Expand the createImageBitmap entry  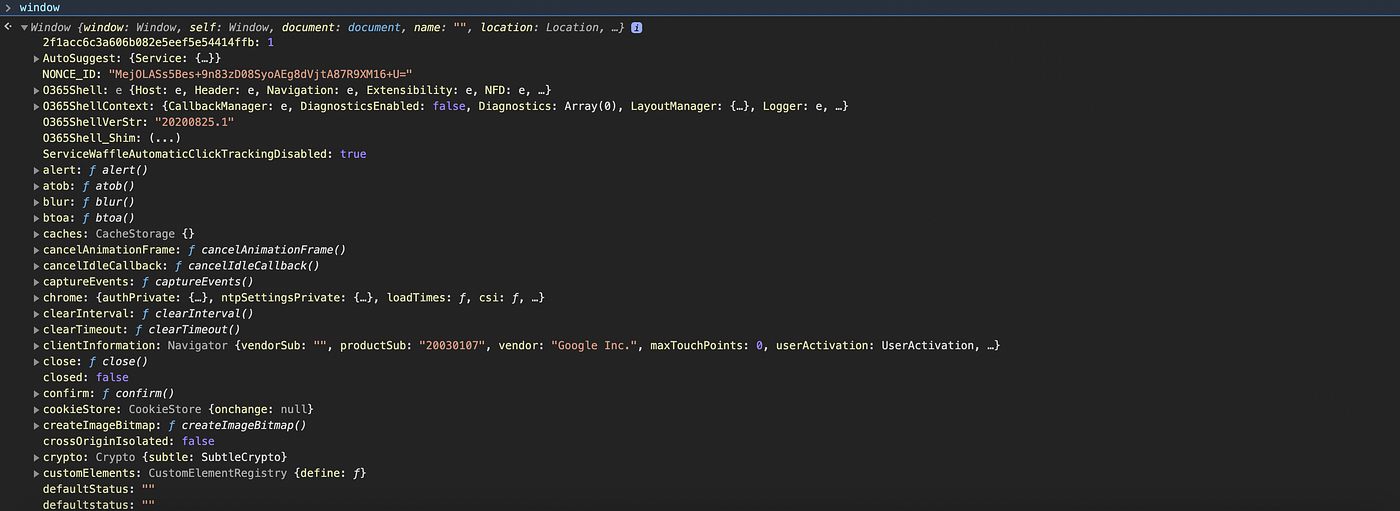point(36,426)
